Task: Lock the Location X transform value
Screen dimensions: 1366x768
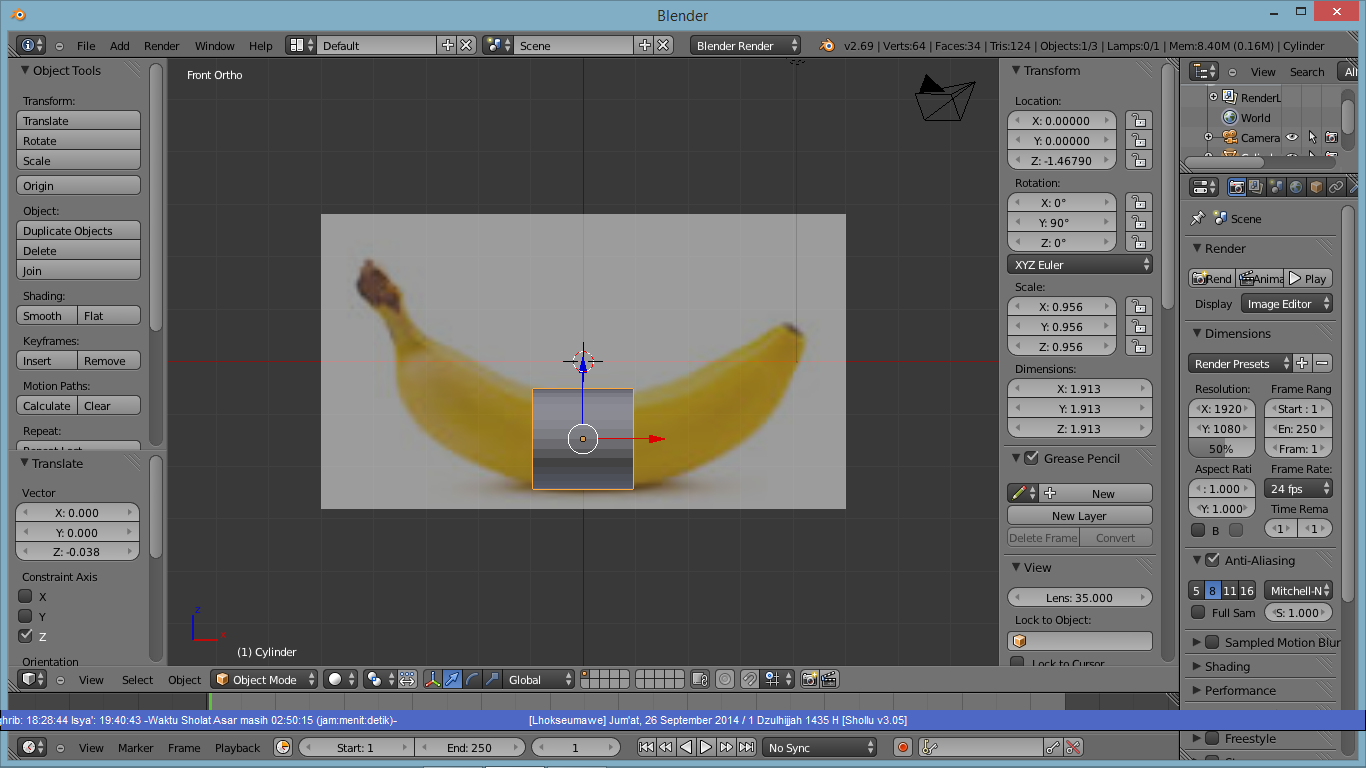Action: tap(1138, 120)
